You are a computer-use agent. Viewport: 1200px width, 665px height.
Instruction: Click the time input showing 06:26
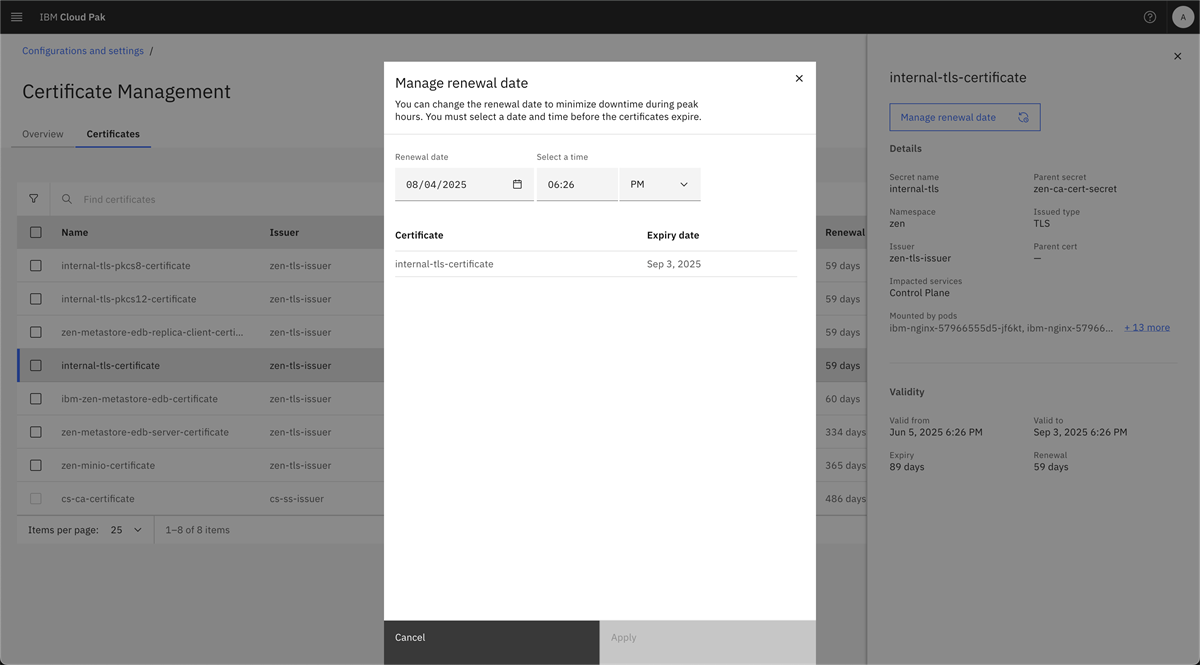(577, 184)
